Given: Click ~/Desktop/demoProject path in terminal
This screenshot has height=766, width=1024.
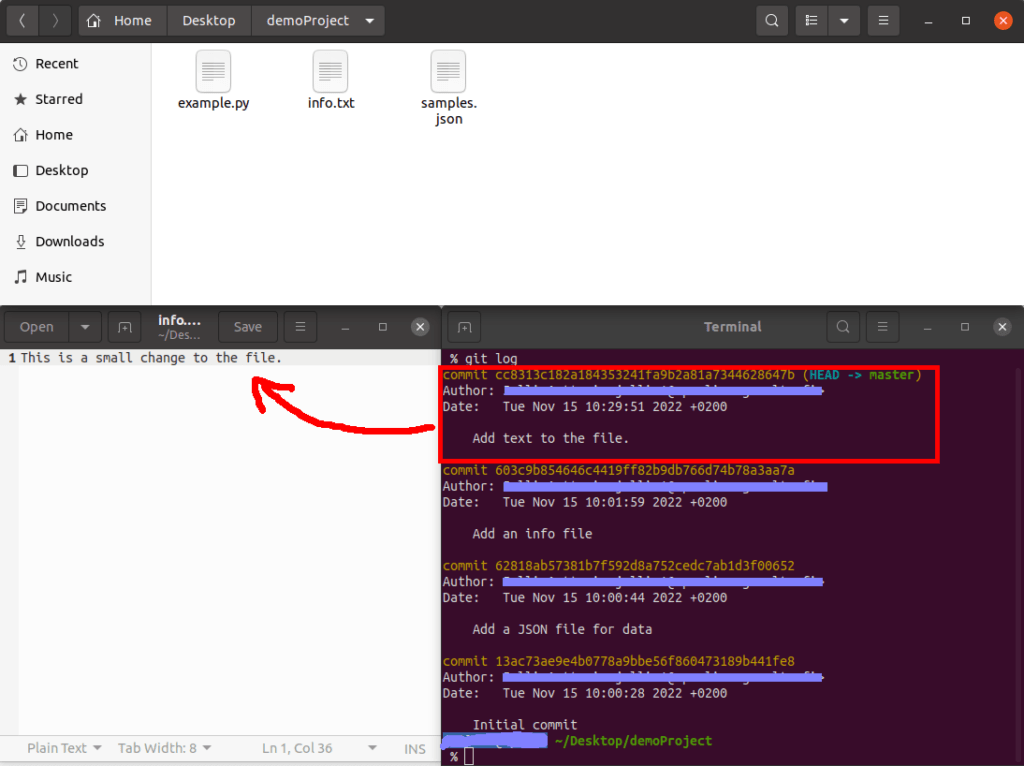Looking at the screenshot, I should tap(633, 741).
